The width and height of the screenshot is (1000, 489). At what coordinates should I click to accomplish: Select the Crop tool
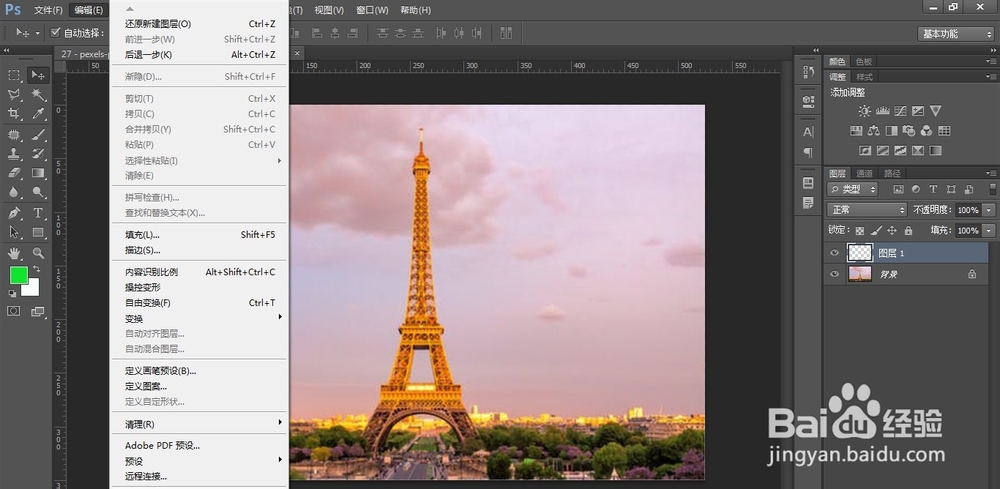click(x=13, y=113)
